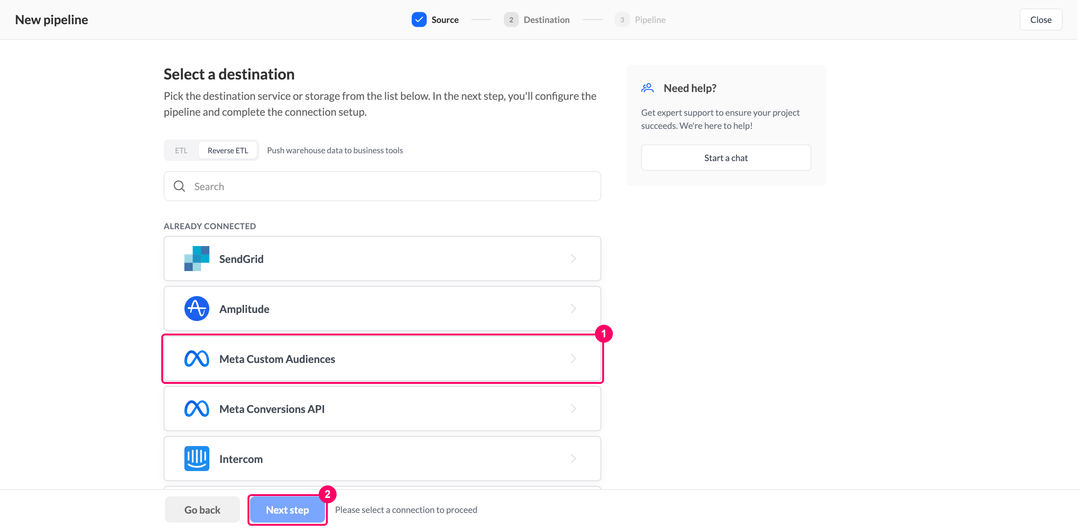
Task: Select the Amplitude destination name
Action: pos(244,309)
